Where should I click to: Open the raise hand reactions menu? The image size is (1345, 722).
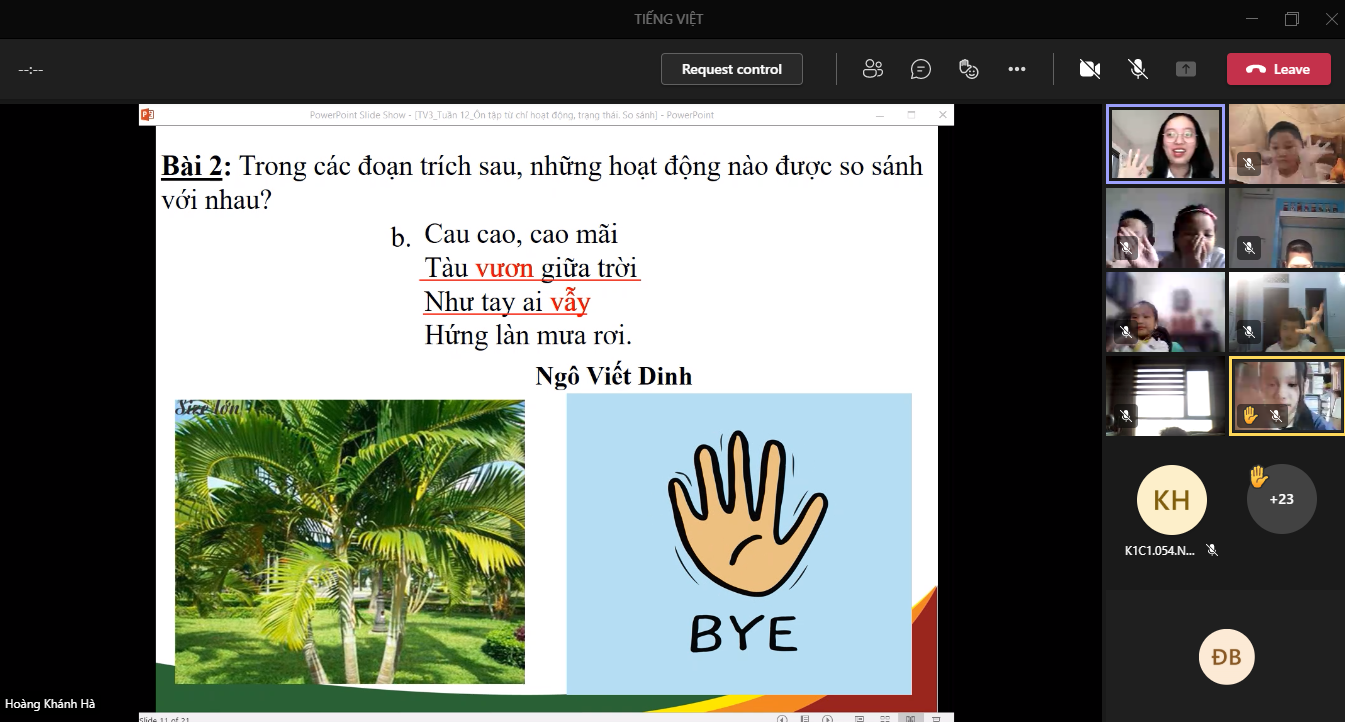pos(968,69)
